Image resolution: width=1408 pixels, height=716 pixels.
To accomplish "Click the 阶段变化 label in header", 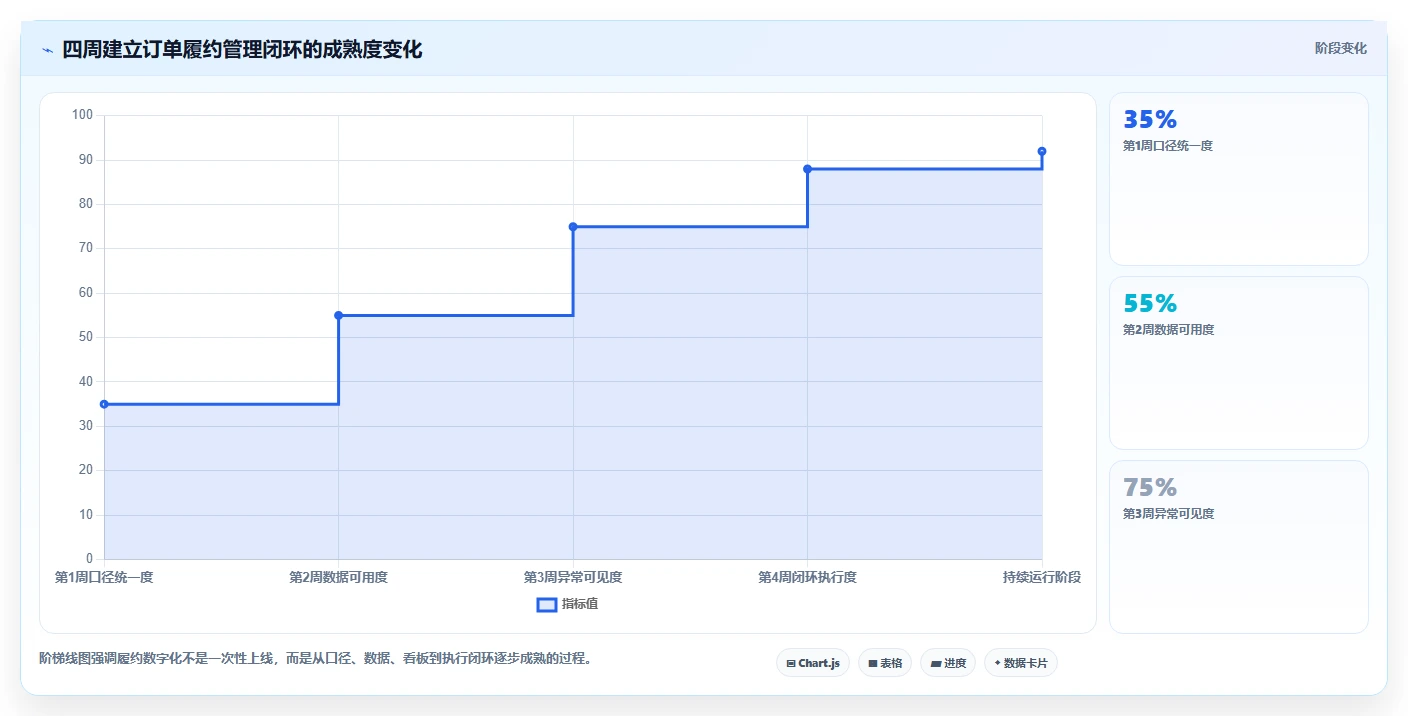I will (x=1340, y=48).
